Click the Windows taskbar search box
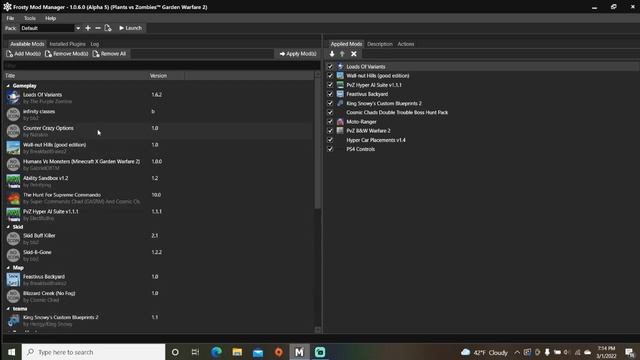 [x=93, y=352]
